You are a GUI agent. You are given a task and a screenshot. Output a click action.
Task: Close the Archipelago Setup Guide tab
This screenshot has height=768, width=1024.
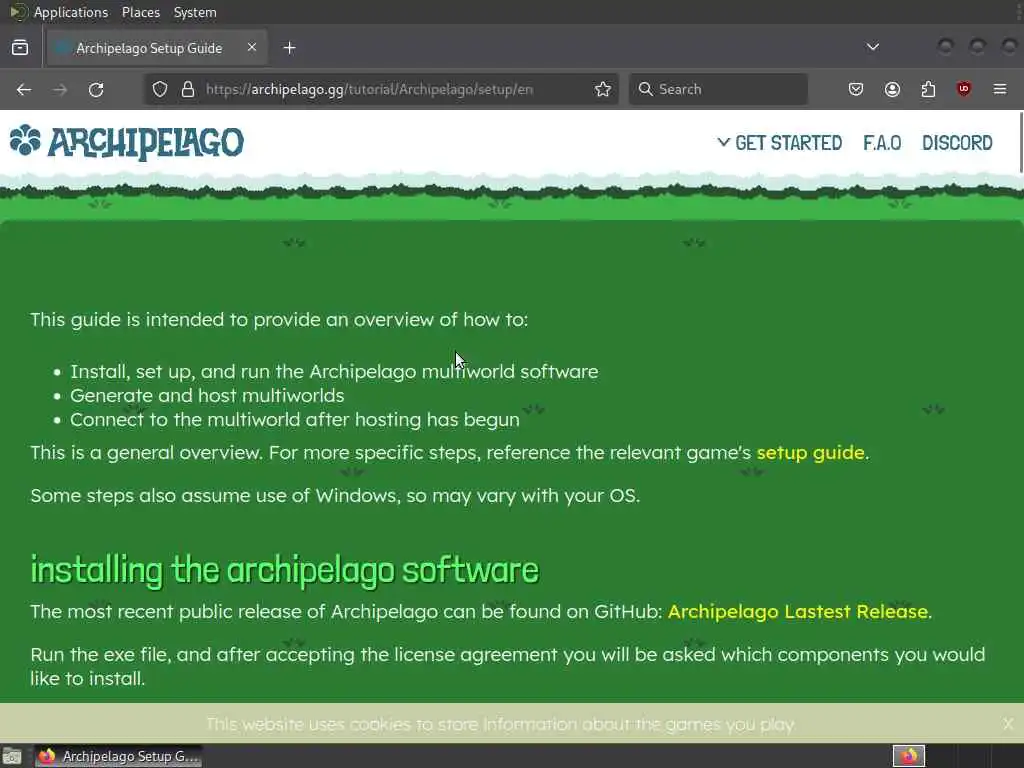pyautogui.click(x=252, y=48)
